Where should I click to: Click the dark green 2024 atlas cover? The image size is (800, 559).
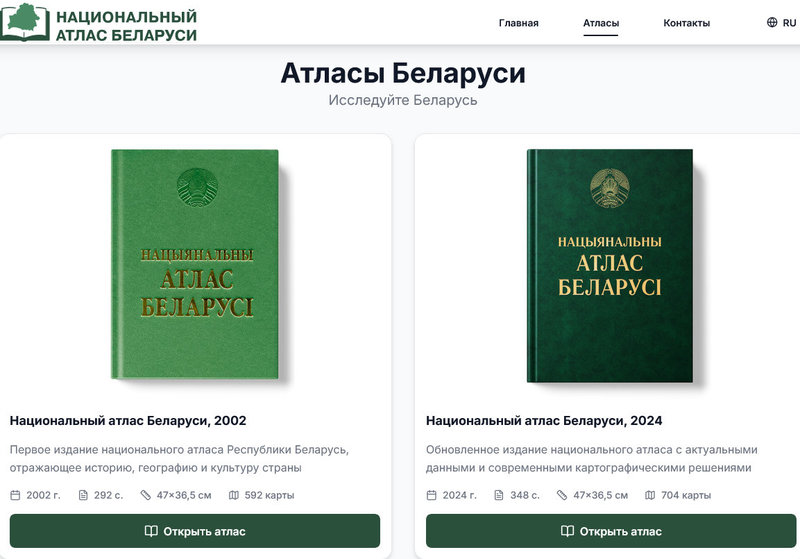pos(610,265)
